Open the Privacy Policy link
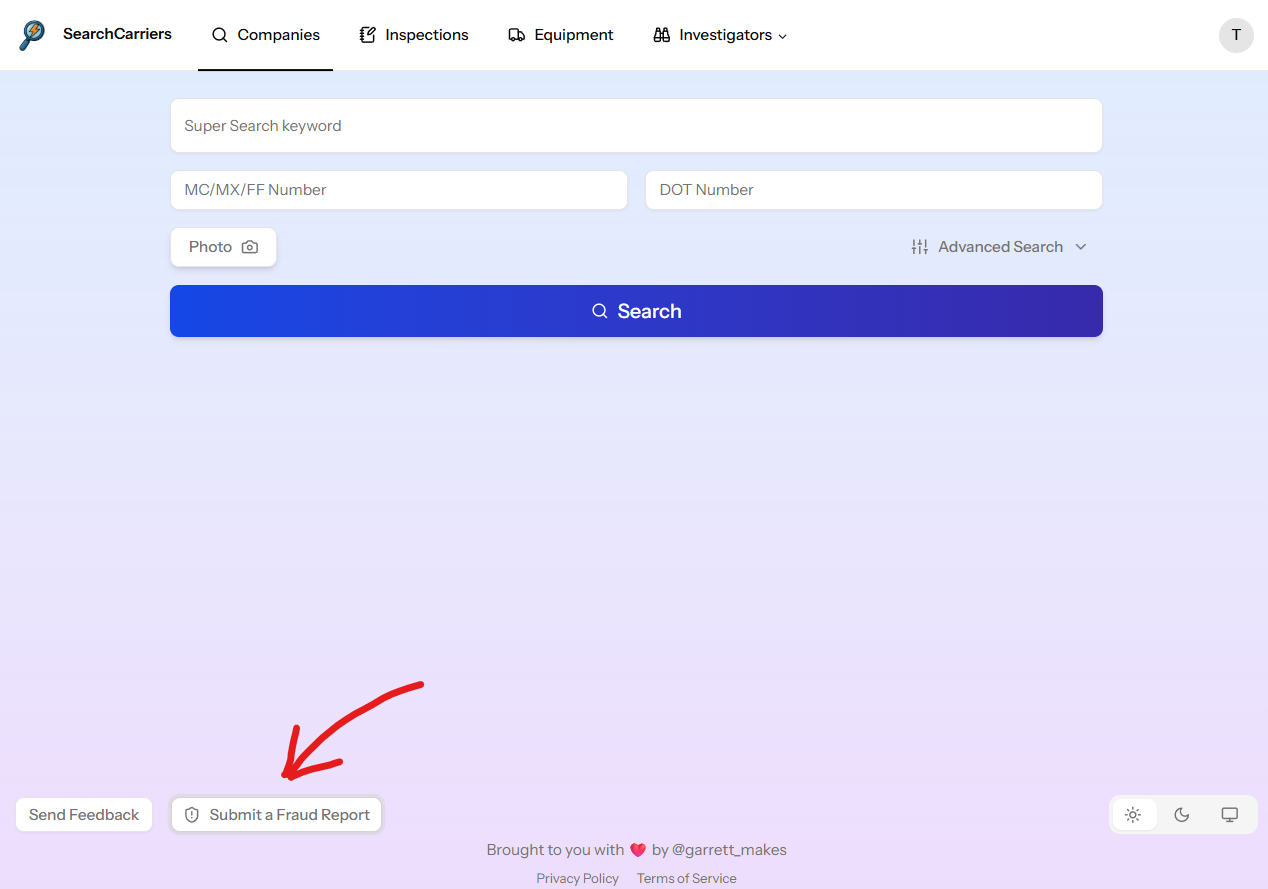 coord(577,877)
